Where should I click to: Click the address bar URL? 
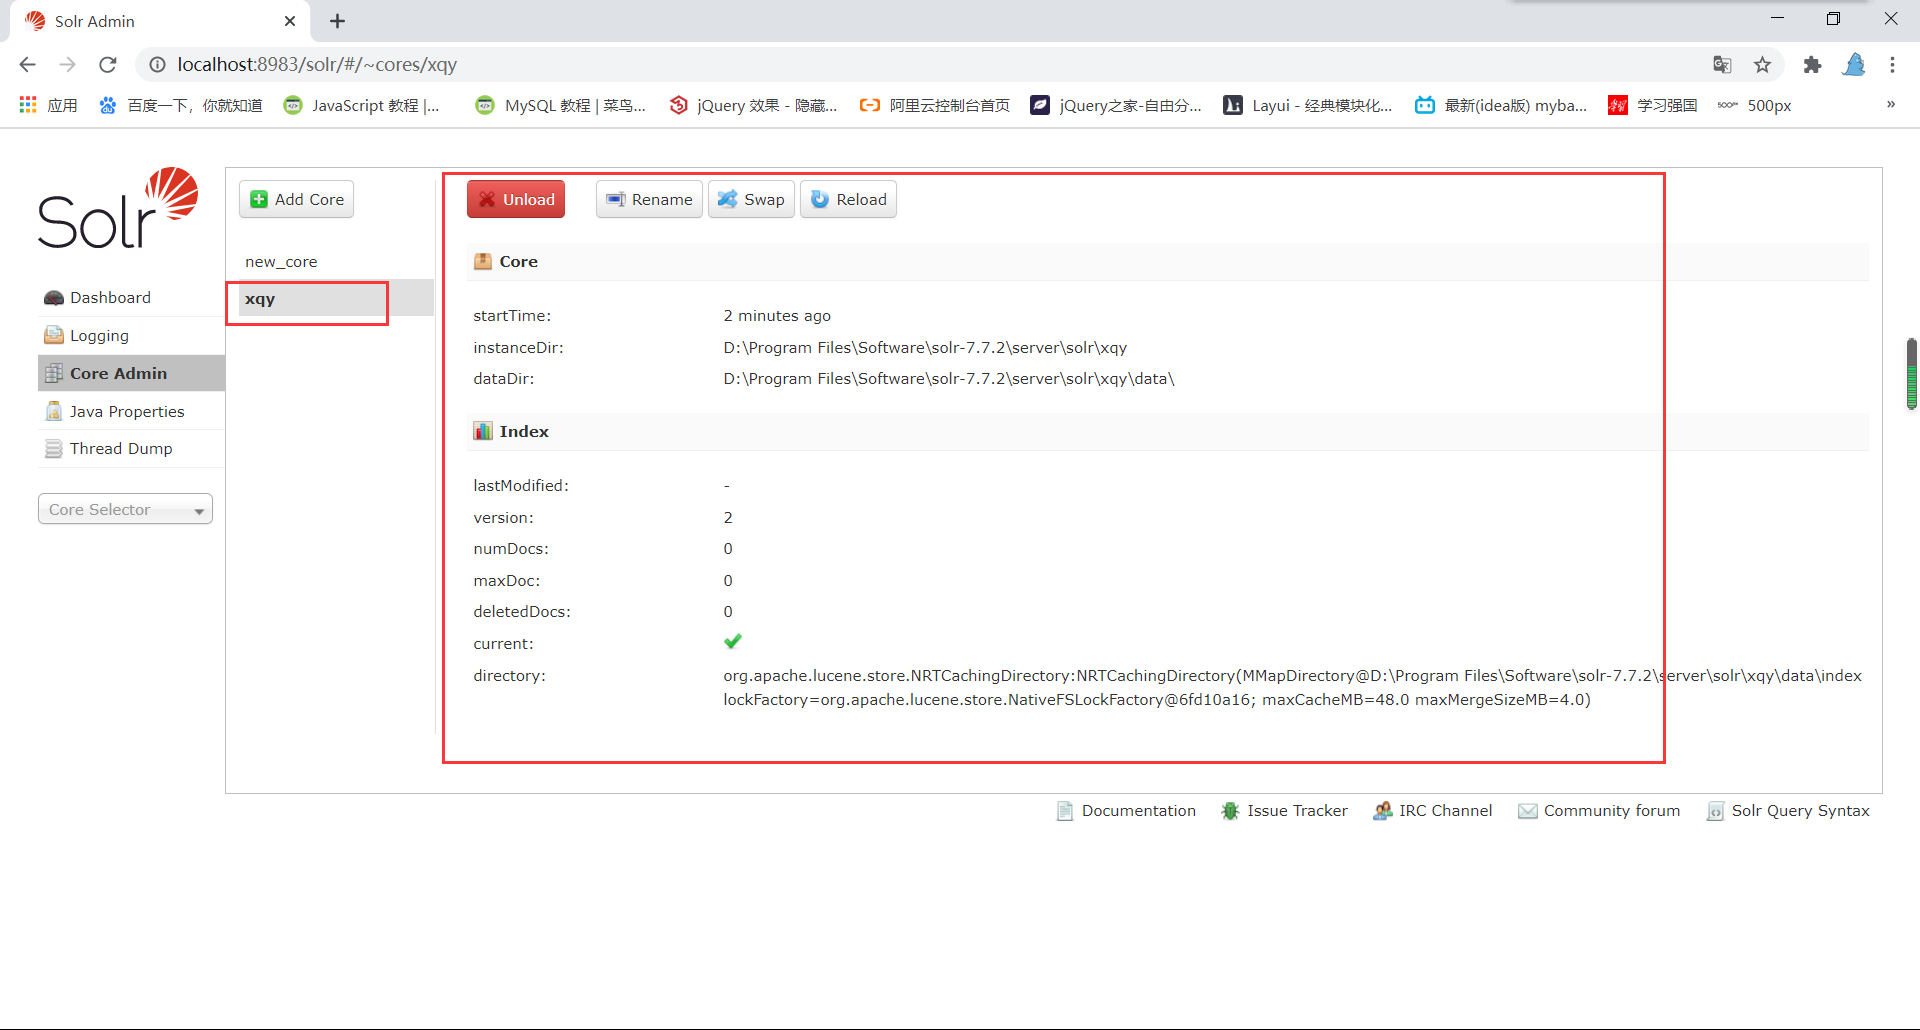click(x=317, y=65)
